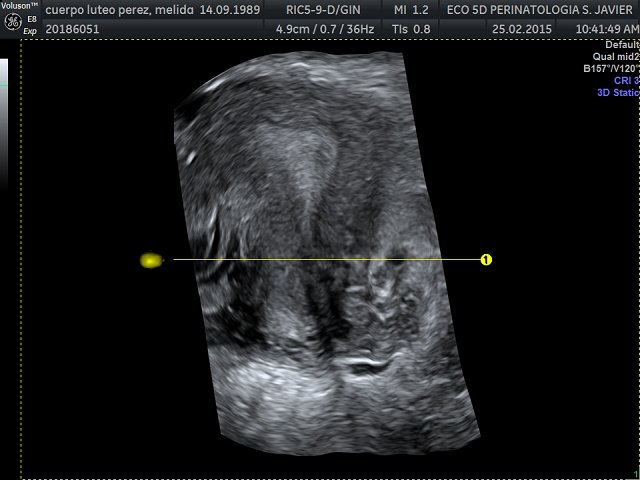Click the 'Voluson' brand label

click(x=19, y=6)
